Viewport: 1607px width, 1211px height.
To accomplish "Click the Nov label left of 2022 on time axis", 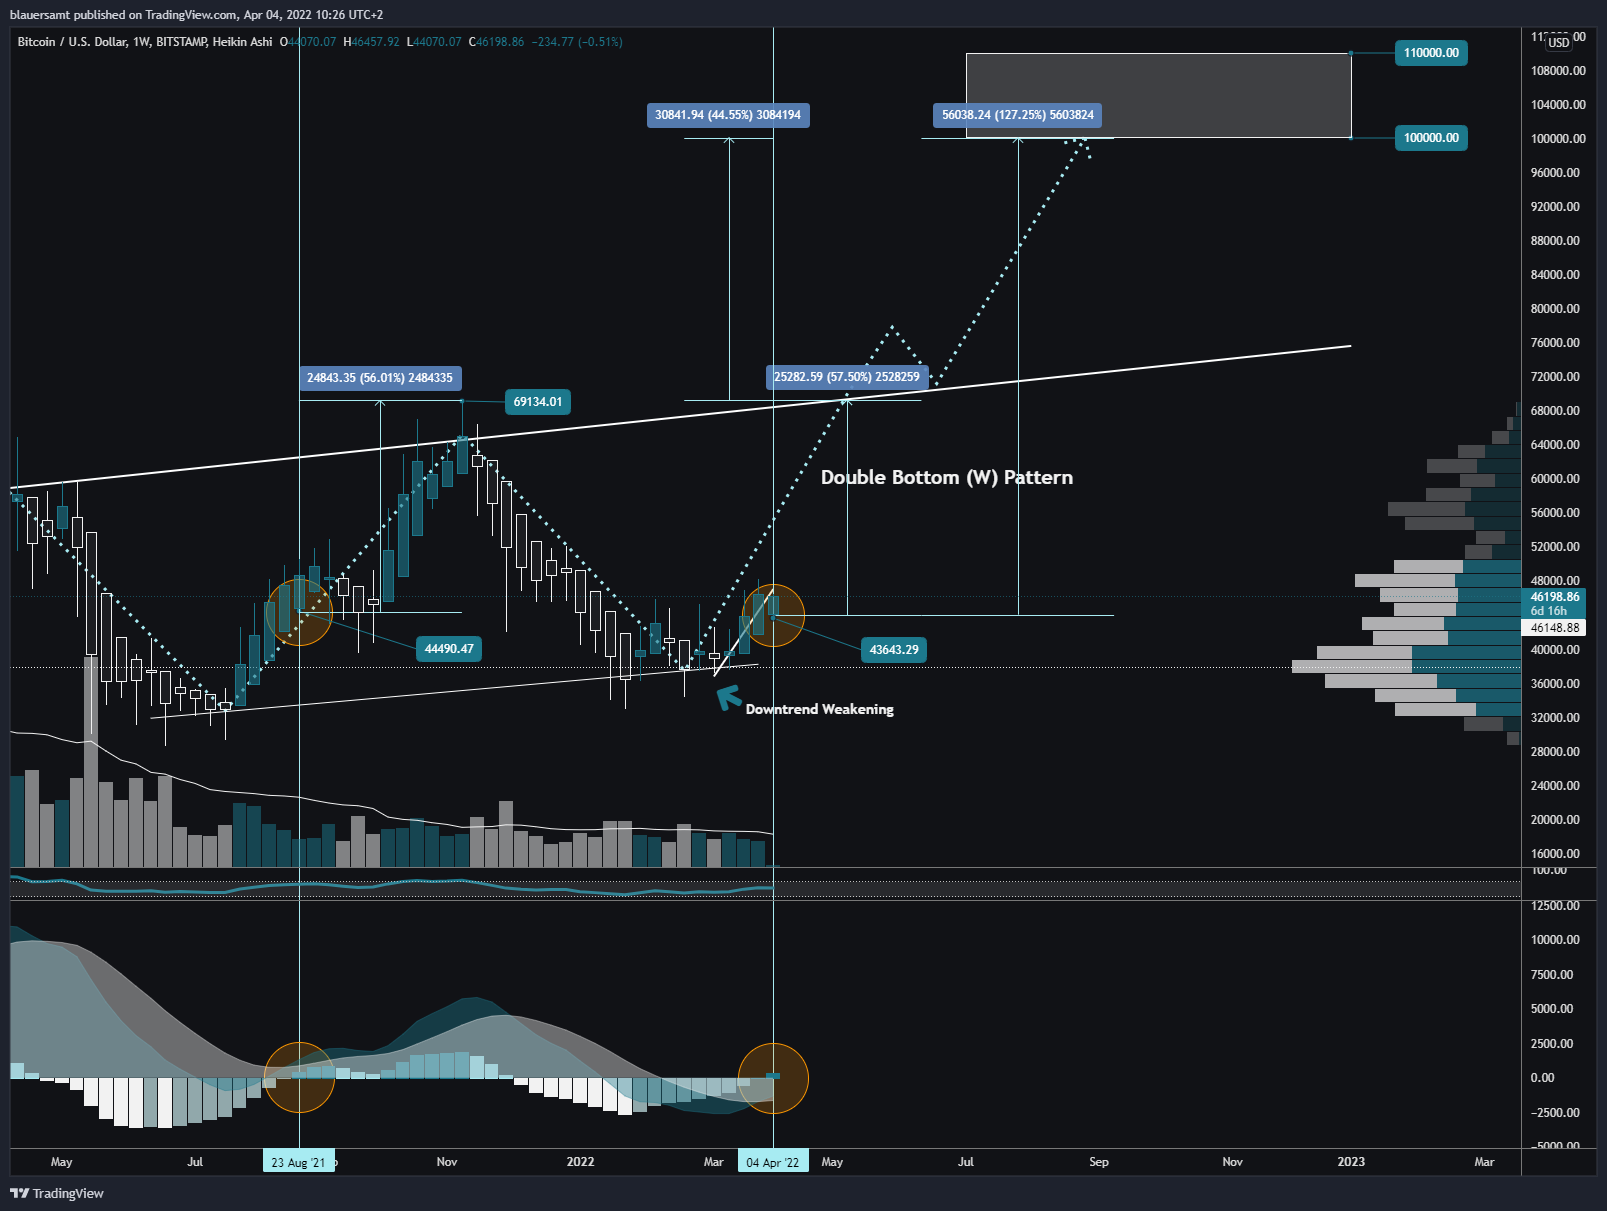I will [447, 1162].
